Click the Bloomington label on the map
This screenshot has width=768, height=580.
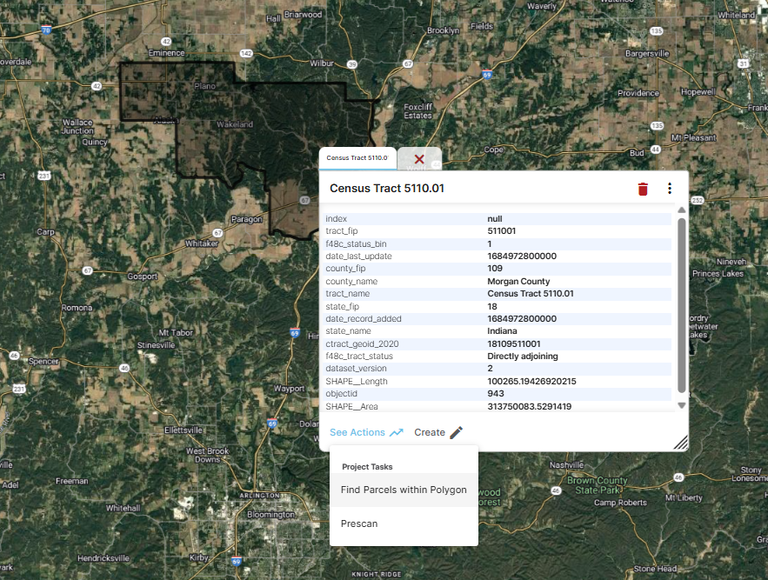point(271,514)
